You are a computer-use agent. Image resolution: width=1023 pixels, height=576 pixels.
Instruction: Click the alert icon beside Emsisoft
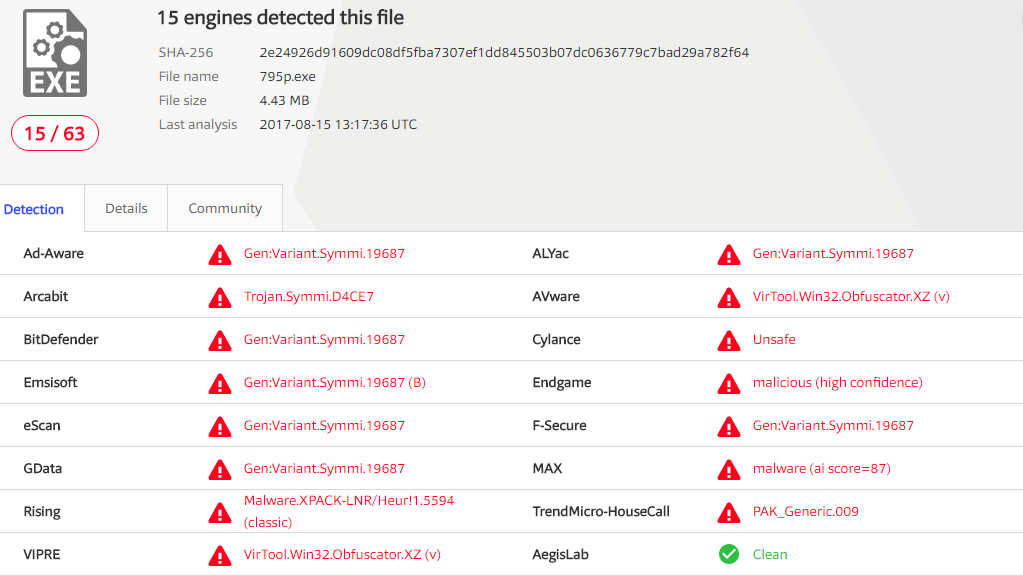point(219,383)
